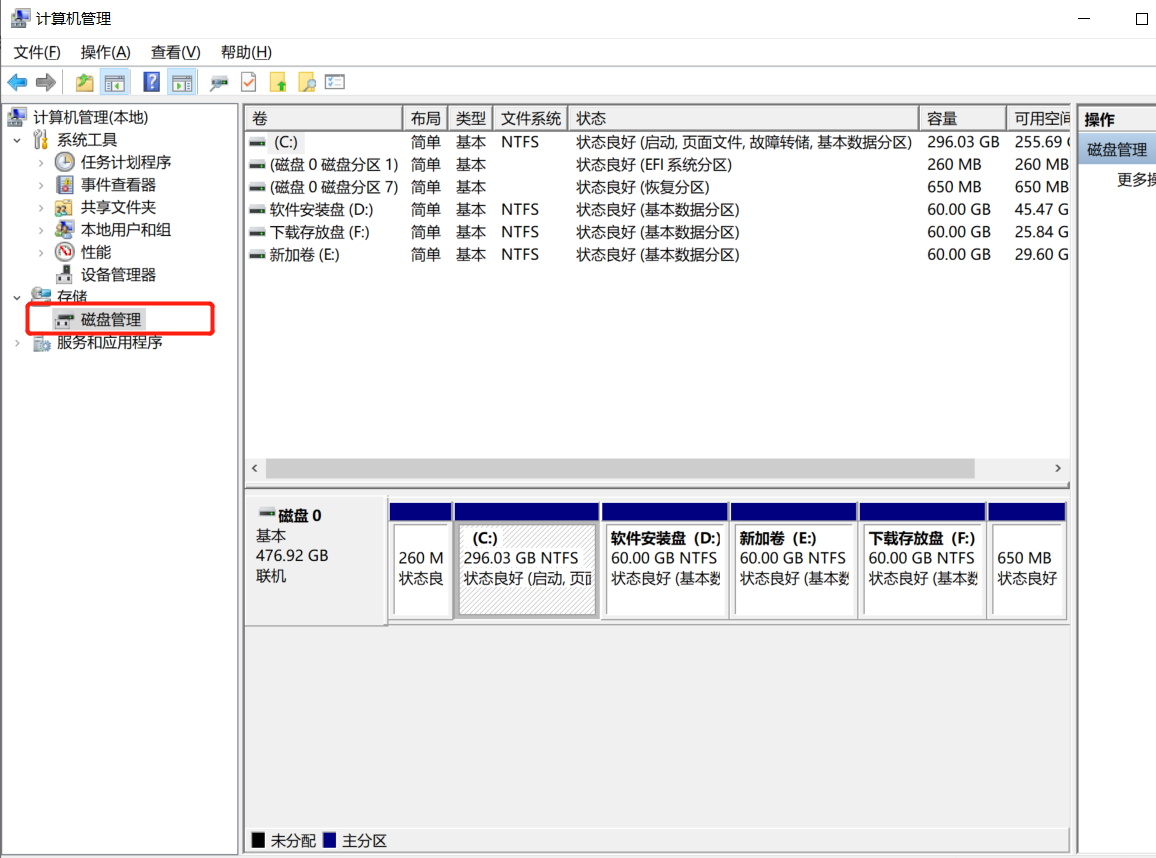
Task: Click the yellow note with green arrow icon
Action: coord(278,83)
